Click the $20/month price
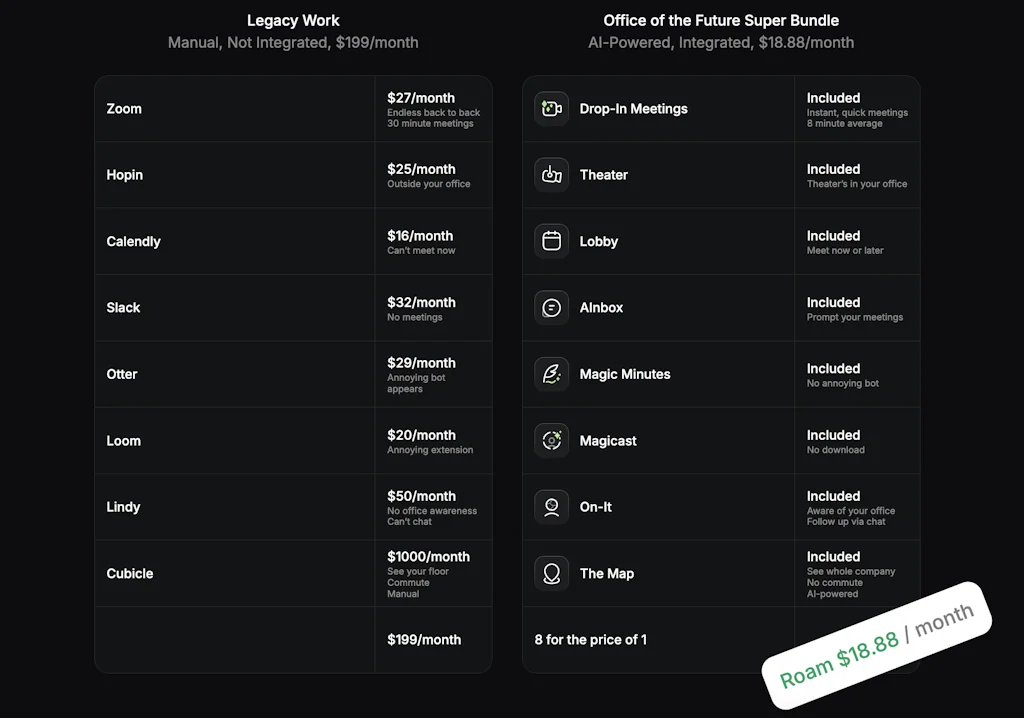 [x=421, y=435]
